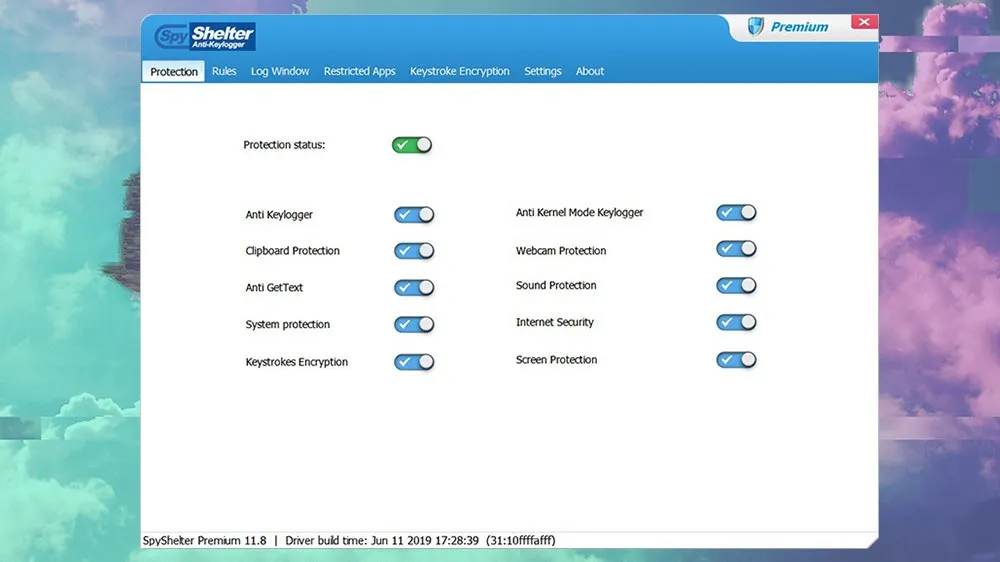The height and width of the screenshot is (562, 1000).
Task: Disable the Anti Keylogger toggle
Action: (414, 215)
